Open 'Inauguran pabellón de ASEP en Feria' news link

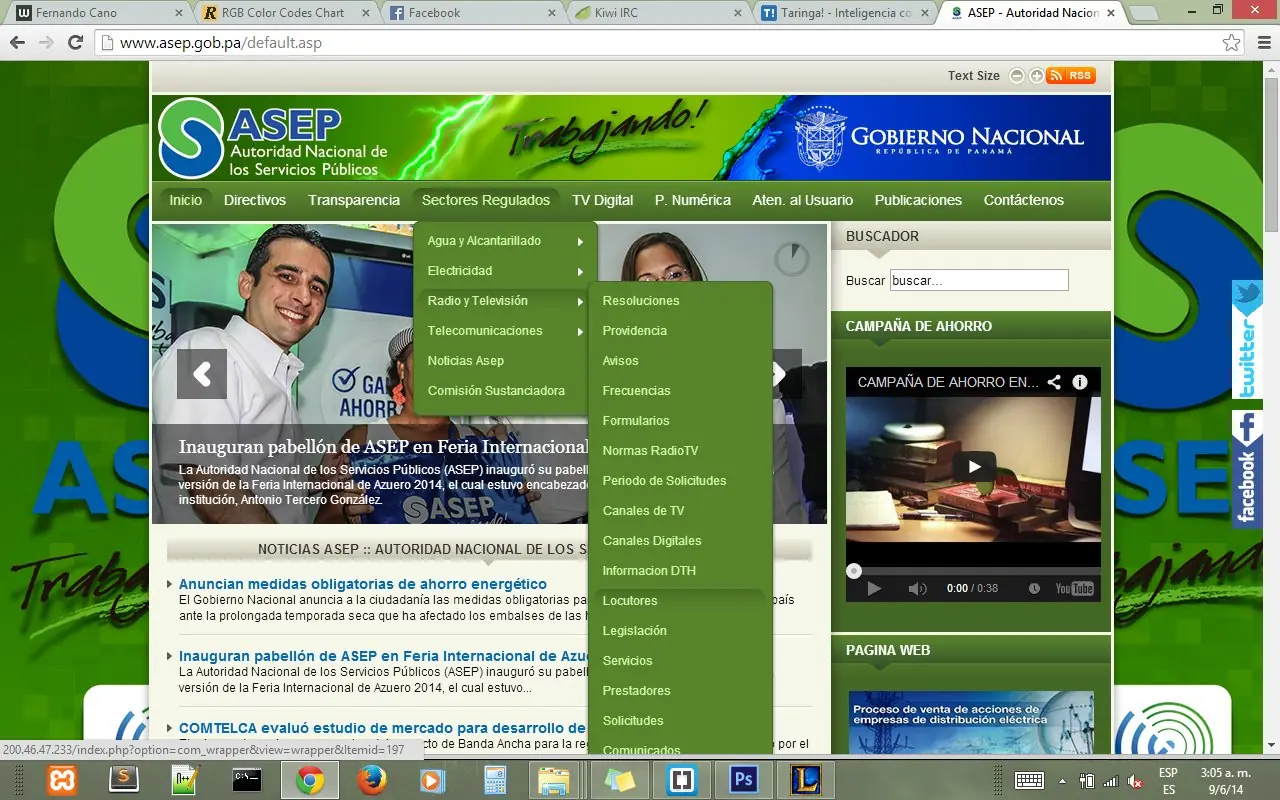(x=382, y=656)
